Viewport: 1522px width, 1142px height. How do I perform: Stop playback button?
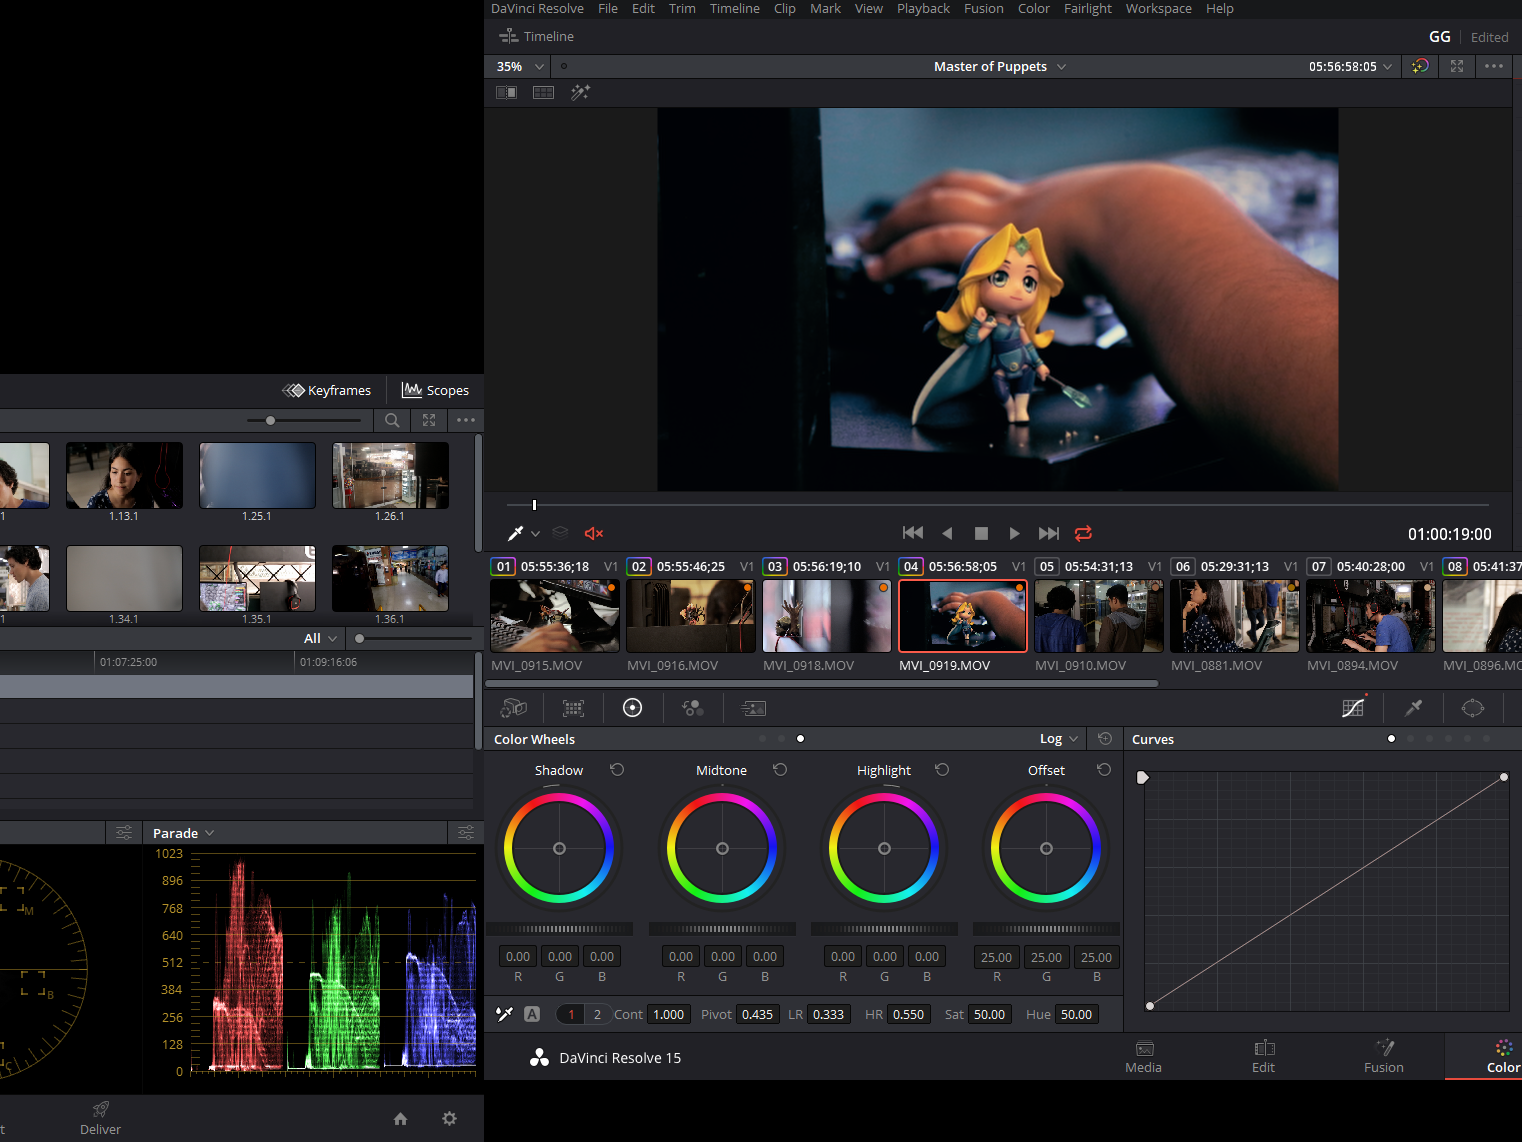click(x=981, y=533)
